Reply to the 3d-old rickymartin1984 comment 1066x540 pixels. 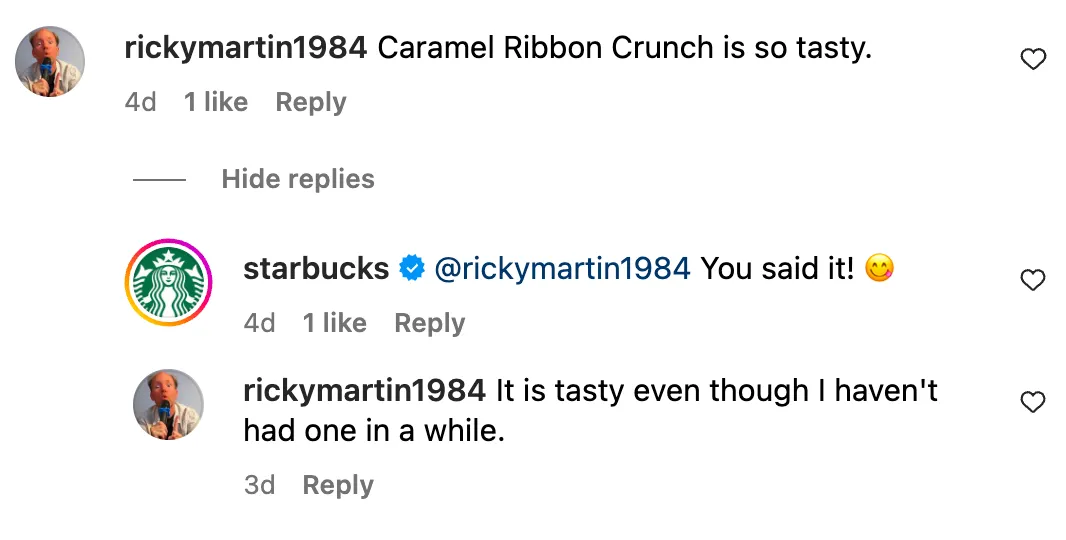338,485
